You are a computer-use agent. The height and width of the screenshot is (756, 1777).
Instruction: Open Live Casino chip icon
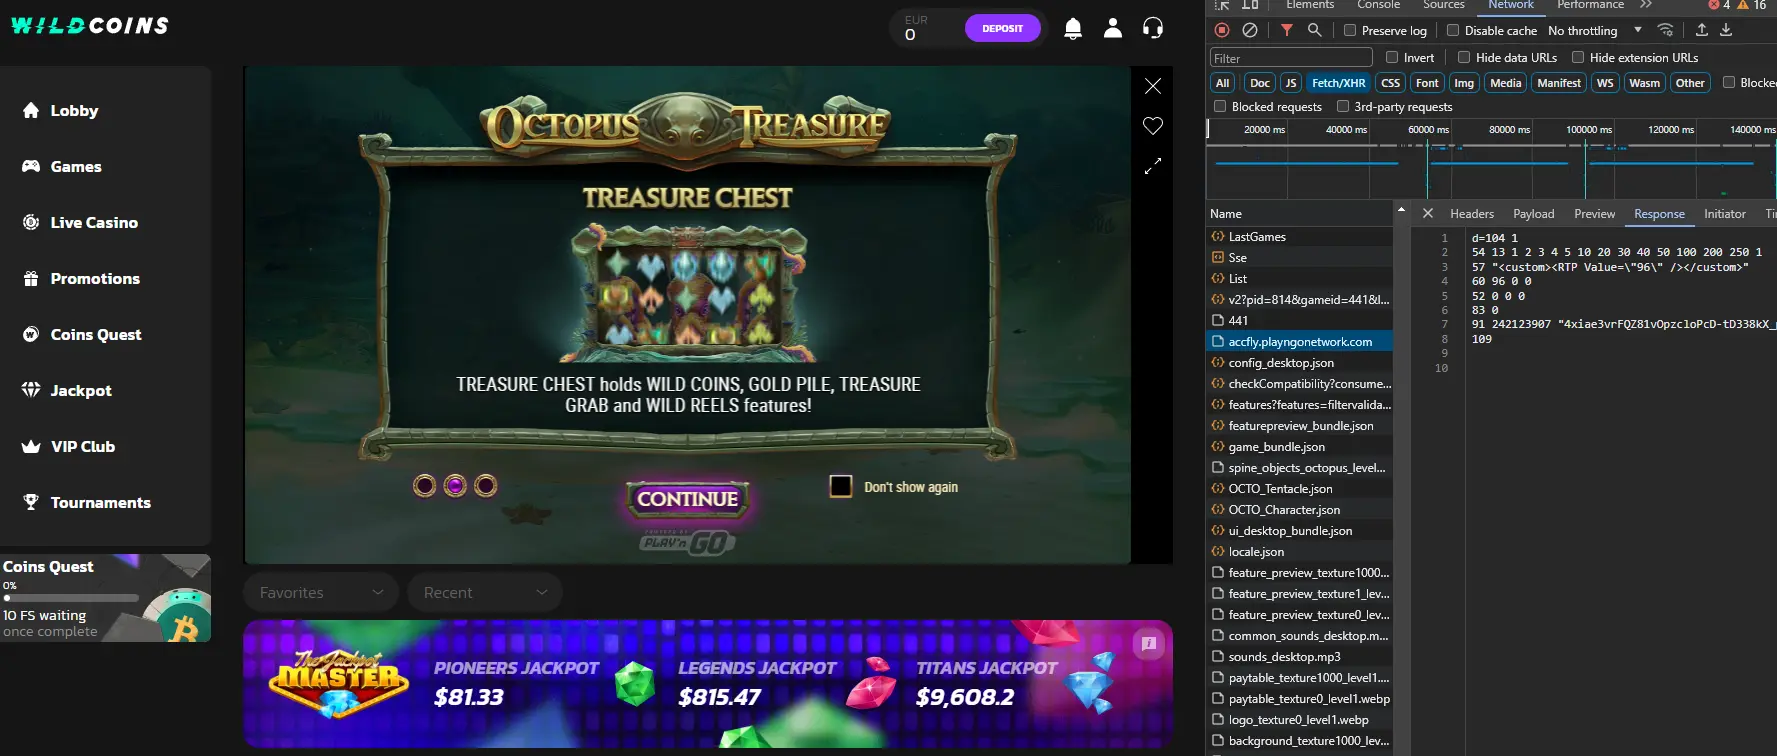(31, 222)
